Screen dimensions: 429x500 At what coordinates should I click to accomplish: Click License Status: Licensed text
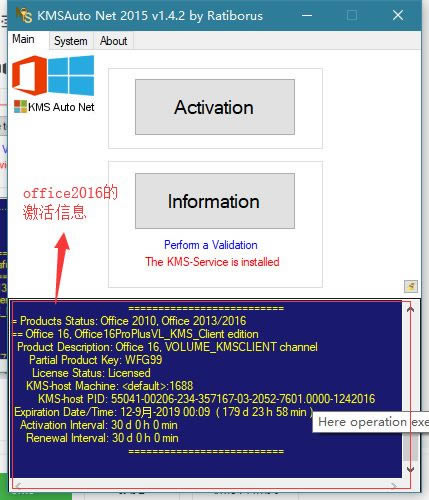coord(91,373)
